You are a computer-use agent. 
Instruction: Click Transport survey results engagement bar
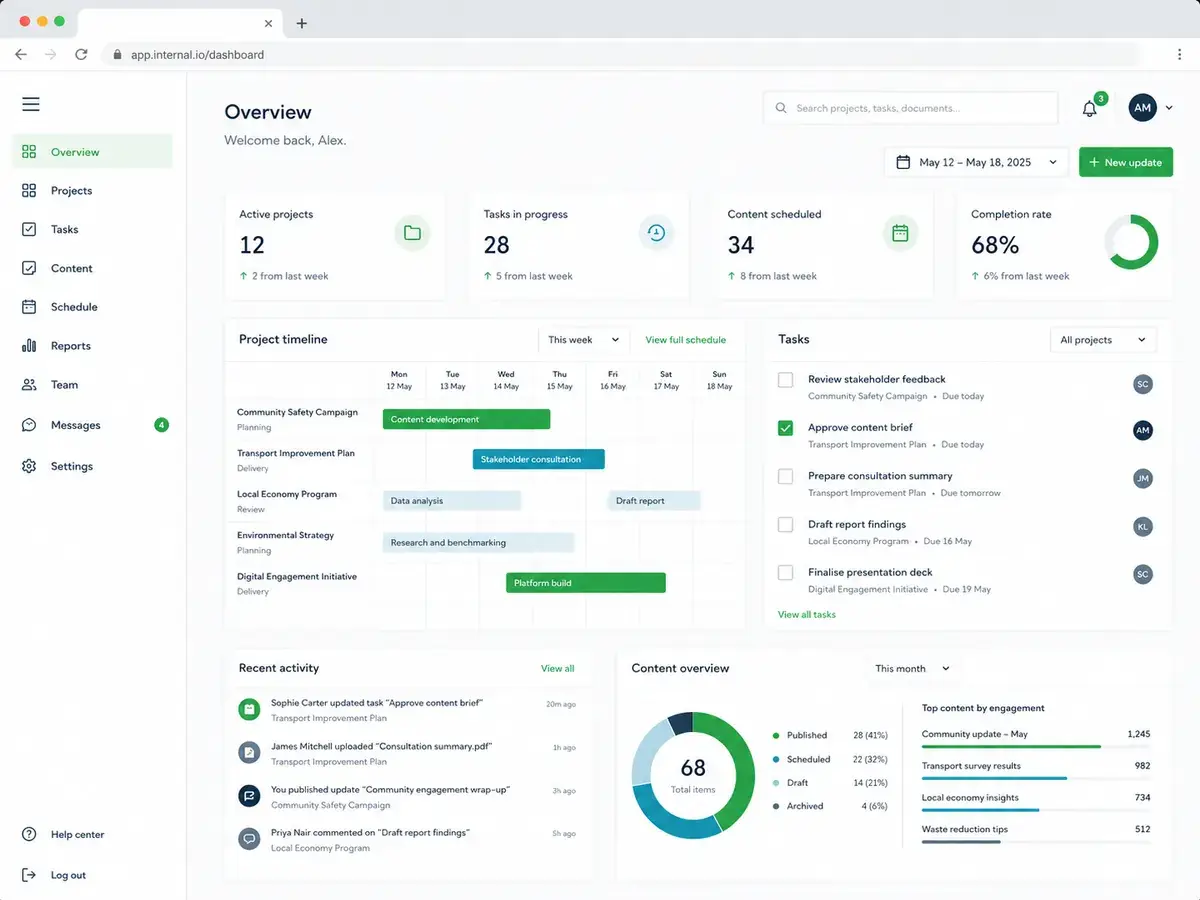tap(1036, 778)
